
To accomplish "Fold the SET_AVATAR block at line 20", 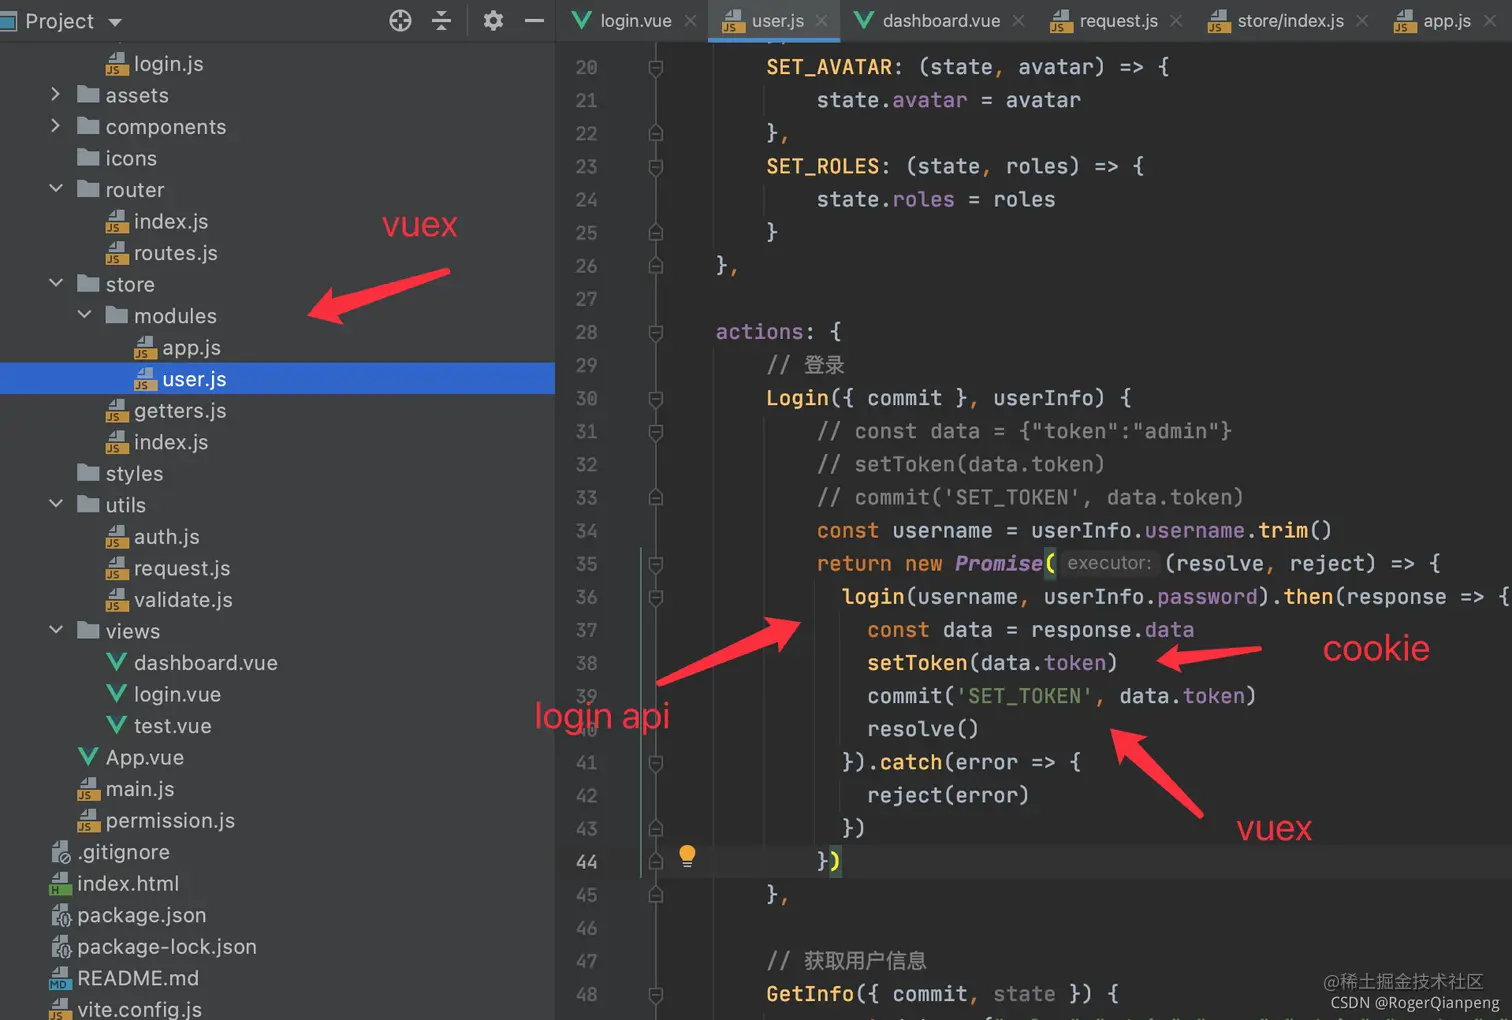I will pyautogui.click(x=656, y=67).
